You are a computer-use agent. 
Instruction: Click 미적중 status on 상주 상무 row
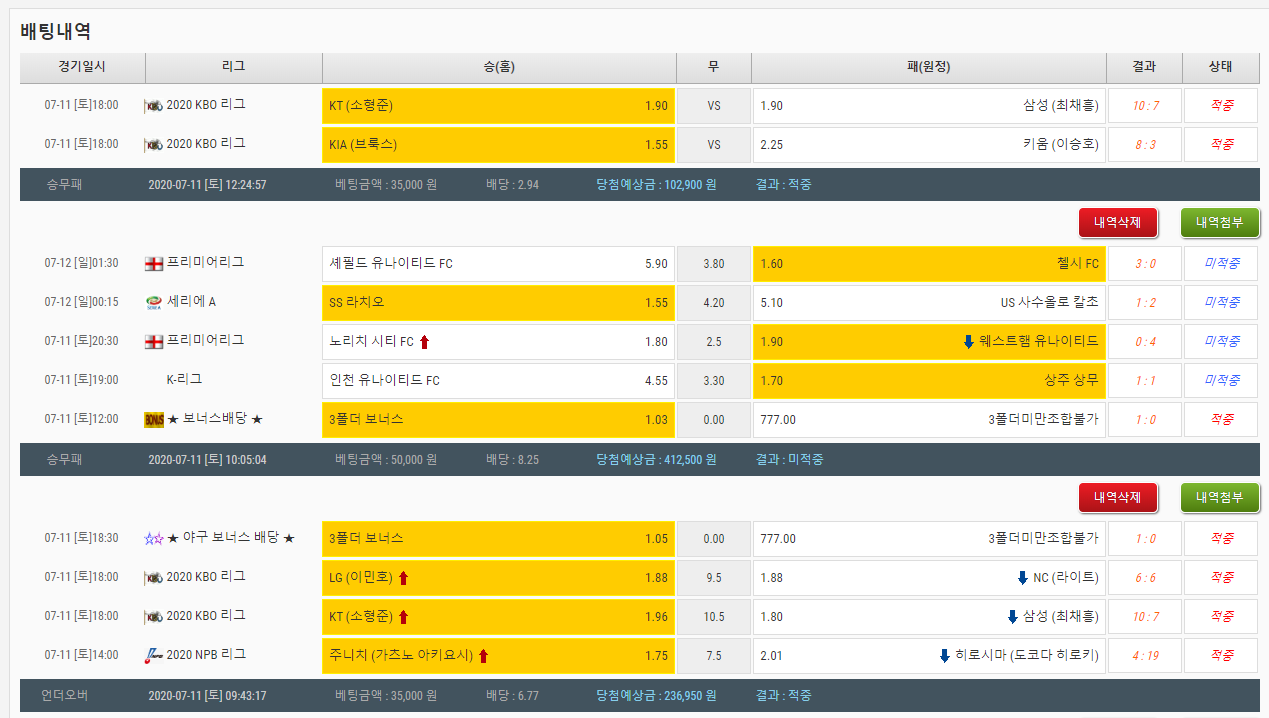(1221, 381)
